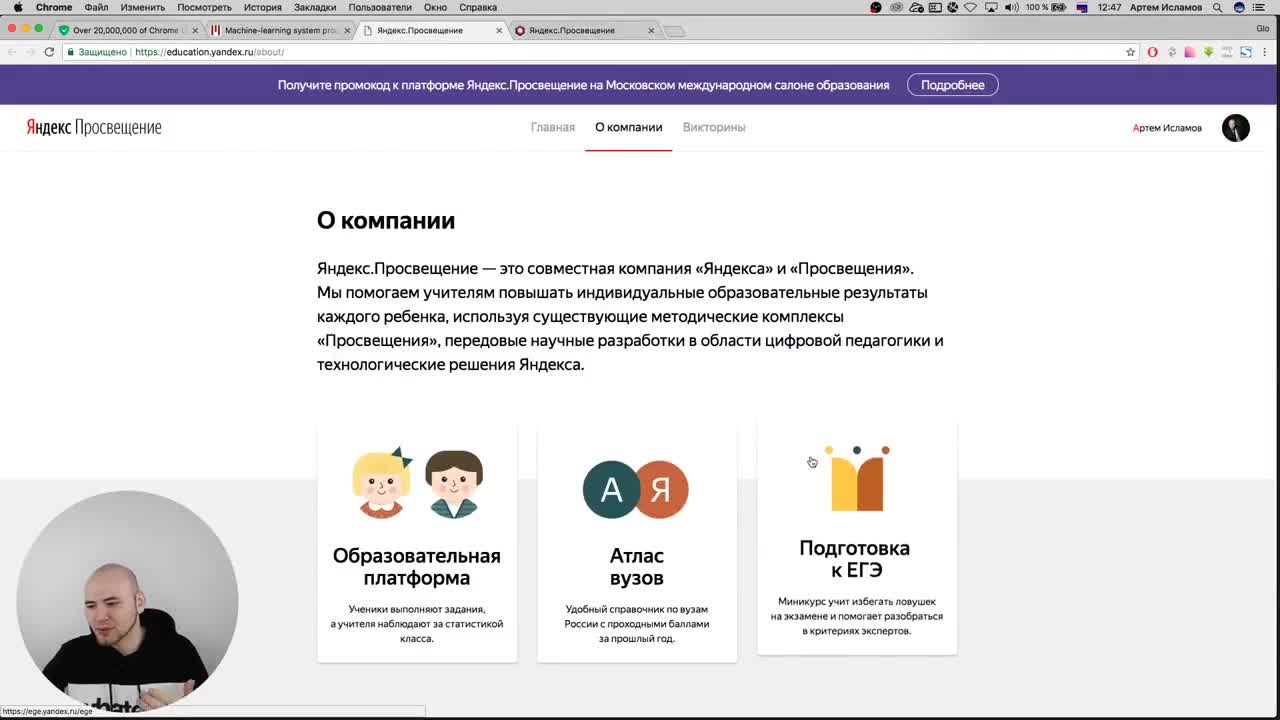The image size is (1280, 720).
Task: Open the Изменить menu
Action: click(x=142, y=7)
